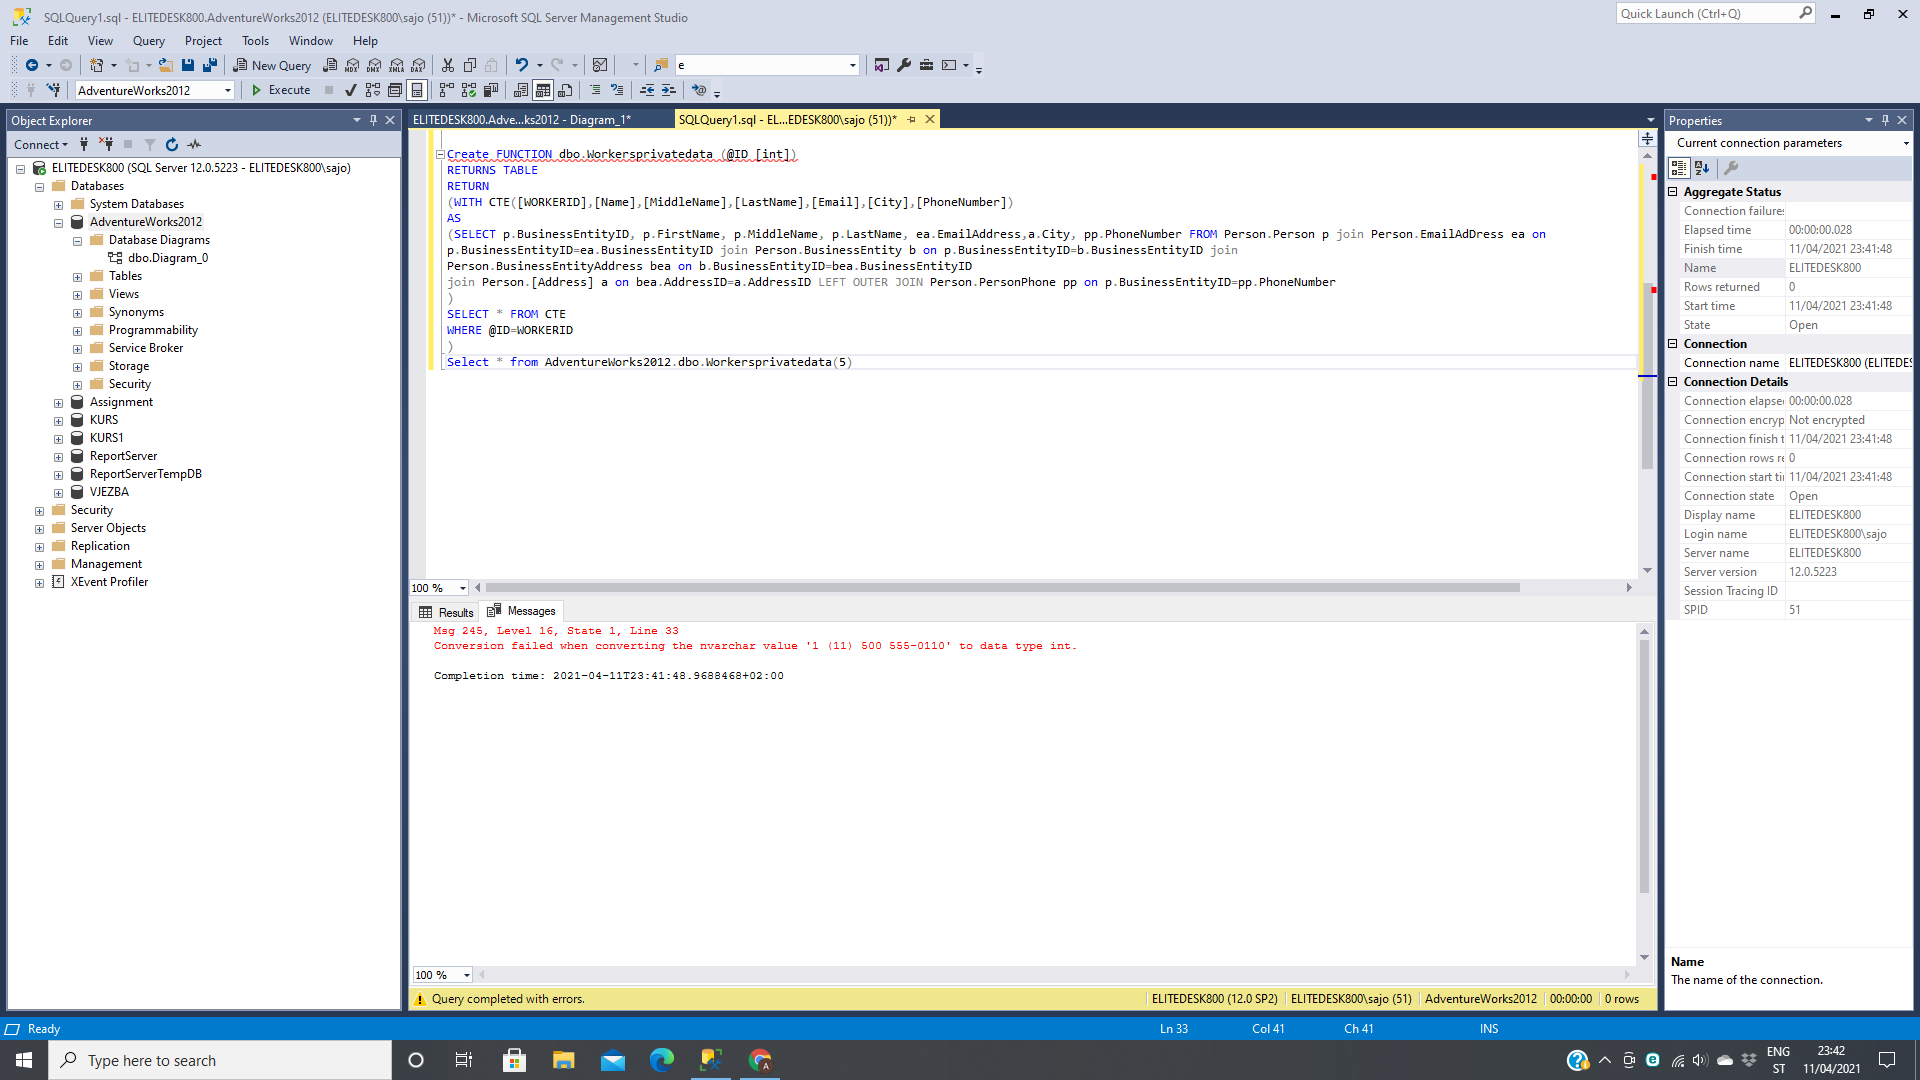Click the Save All icon
Screen dimensions: 1920x1080
point(210,65)
